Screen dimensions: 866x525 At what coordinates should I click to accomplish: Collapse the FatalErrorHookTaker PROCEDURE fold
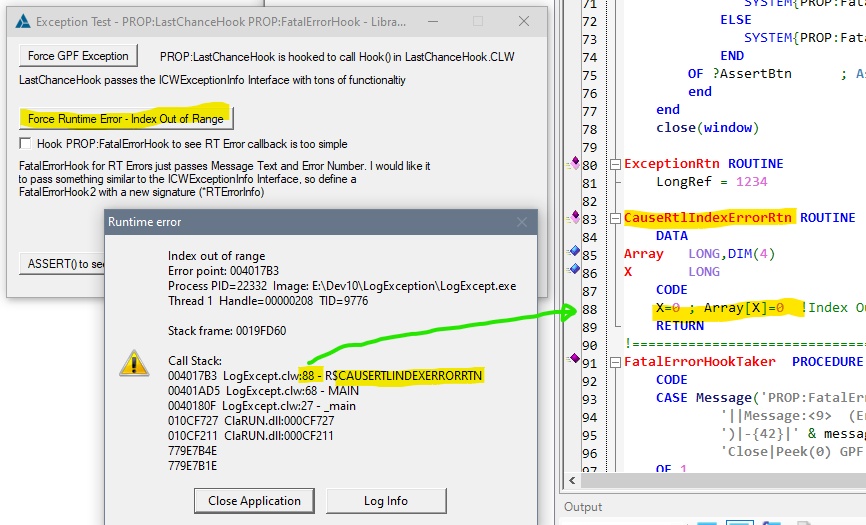point(616,361)
